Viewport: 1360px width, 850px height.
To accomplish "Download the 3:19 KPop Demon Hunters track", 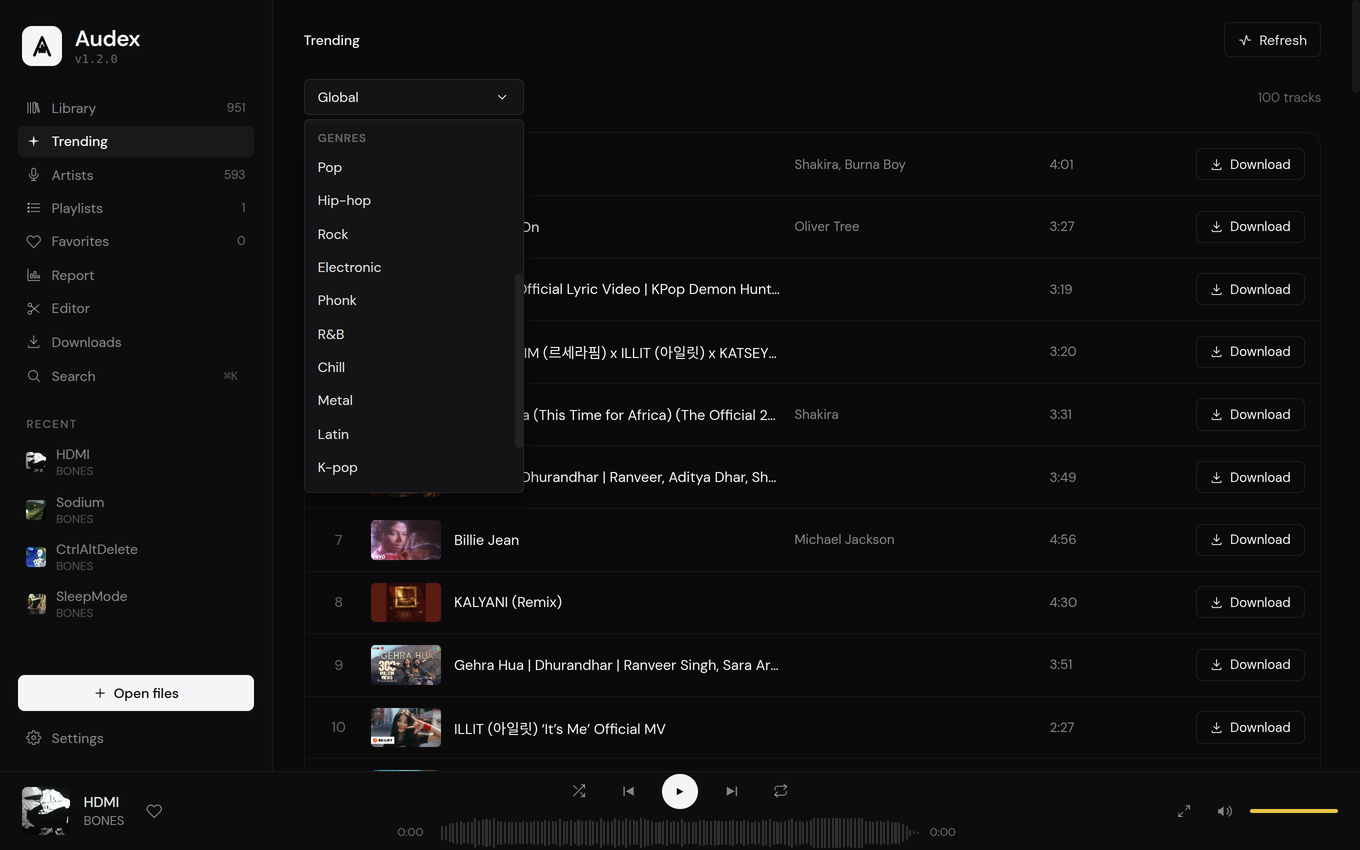I will click(x=1250, y=289).
